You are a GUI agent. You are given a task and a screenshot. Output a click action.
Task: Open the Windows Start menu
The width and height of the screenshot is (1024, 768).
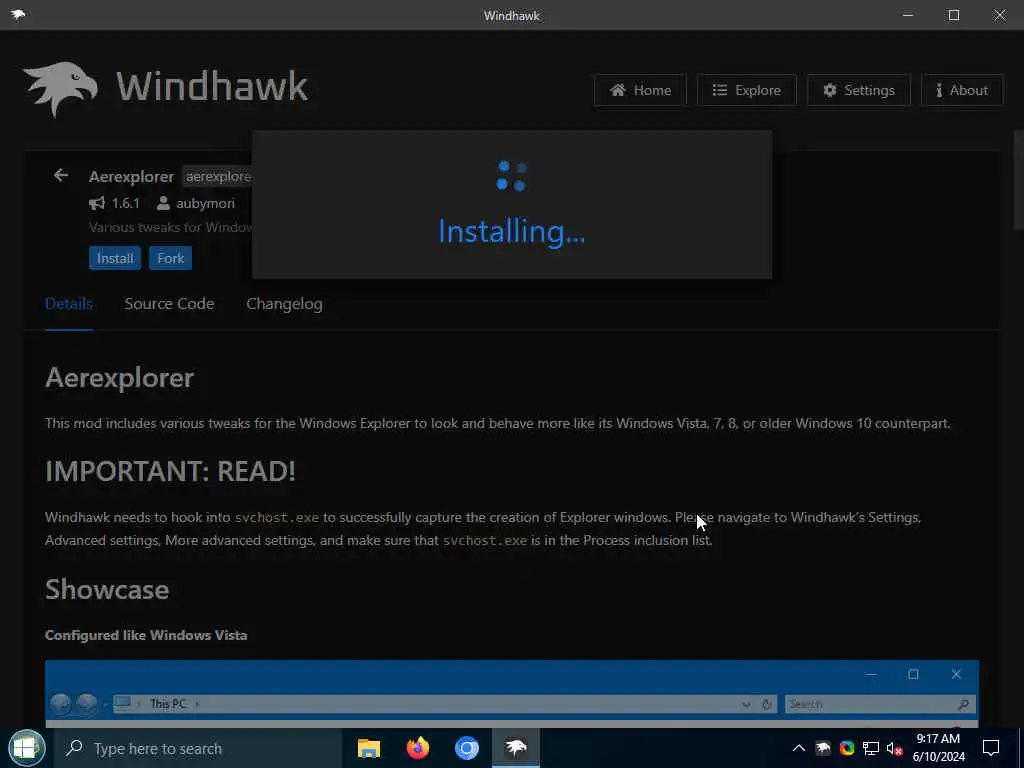coord(26,748)
